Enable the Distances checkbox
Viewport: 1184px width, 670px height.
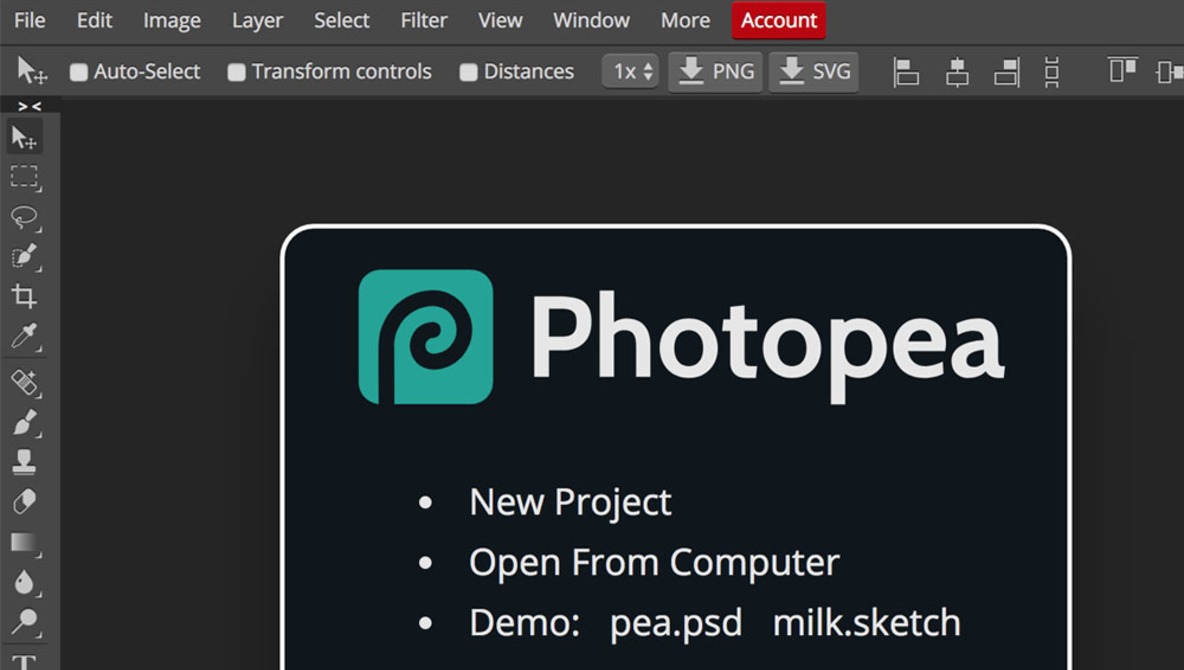[468, 72]
